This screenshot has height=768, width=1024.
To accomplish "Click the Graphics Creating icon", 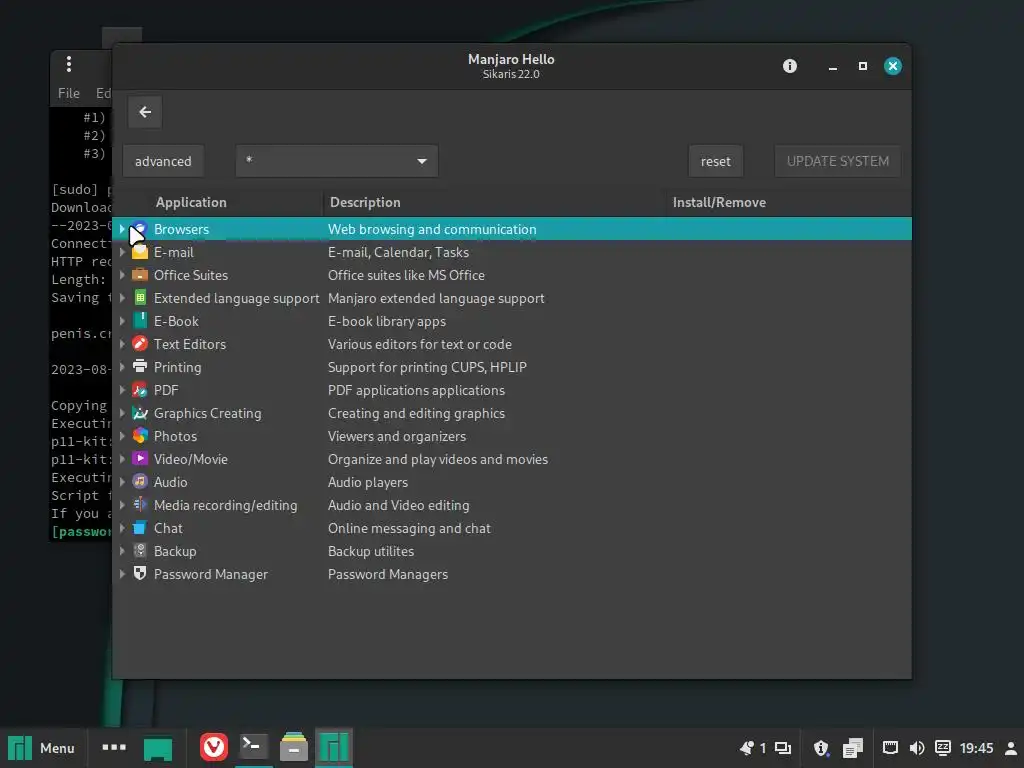I will 140,413.
